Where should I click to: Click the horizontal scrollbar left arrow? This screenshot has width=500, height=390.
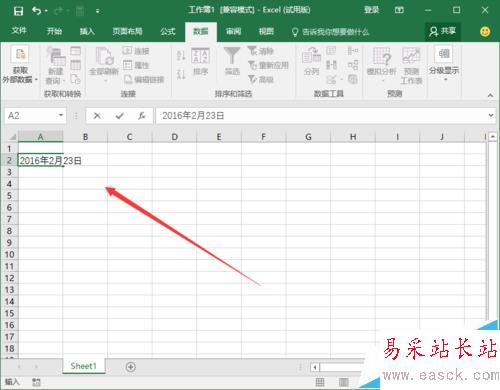pyautogui.click(x=315, y=367)
